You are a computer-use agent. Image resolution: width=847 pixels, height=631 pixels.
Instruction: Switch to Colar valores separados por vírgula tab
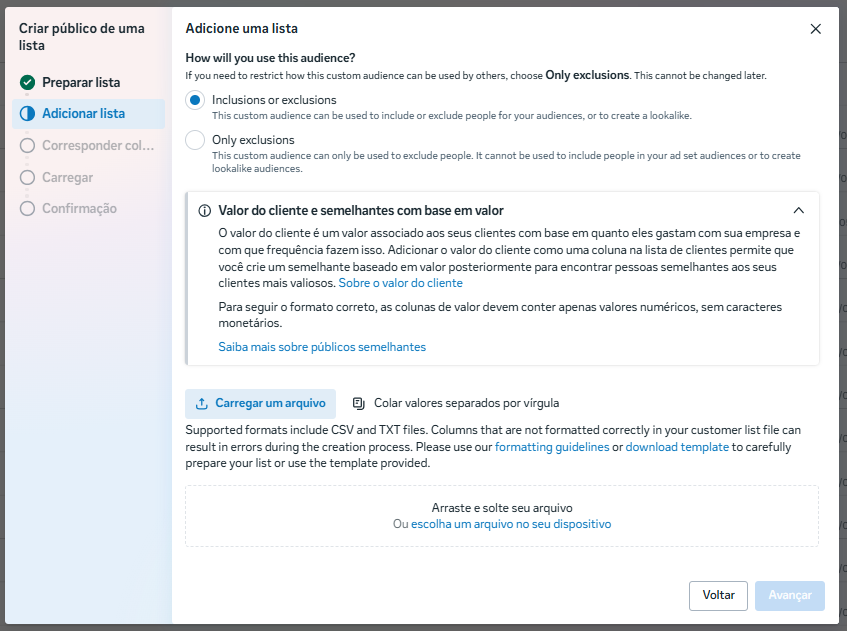[x=455, y=404]
